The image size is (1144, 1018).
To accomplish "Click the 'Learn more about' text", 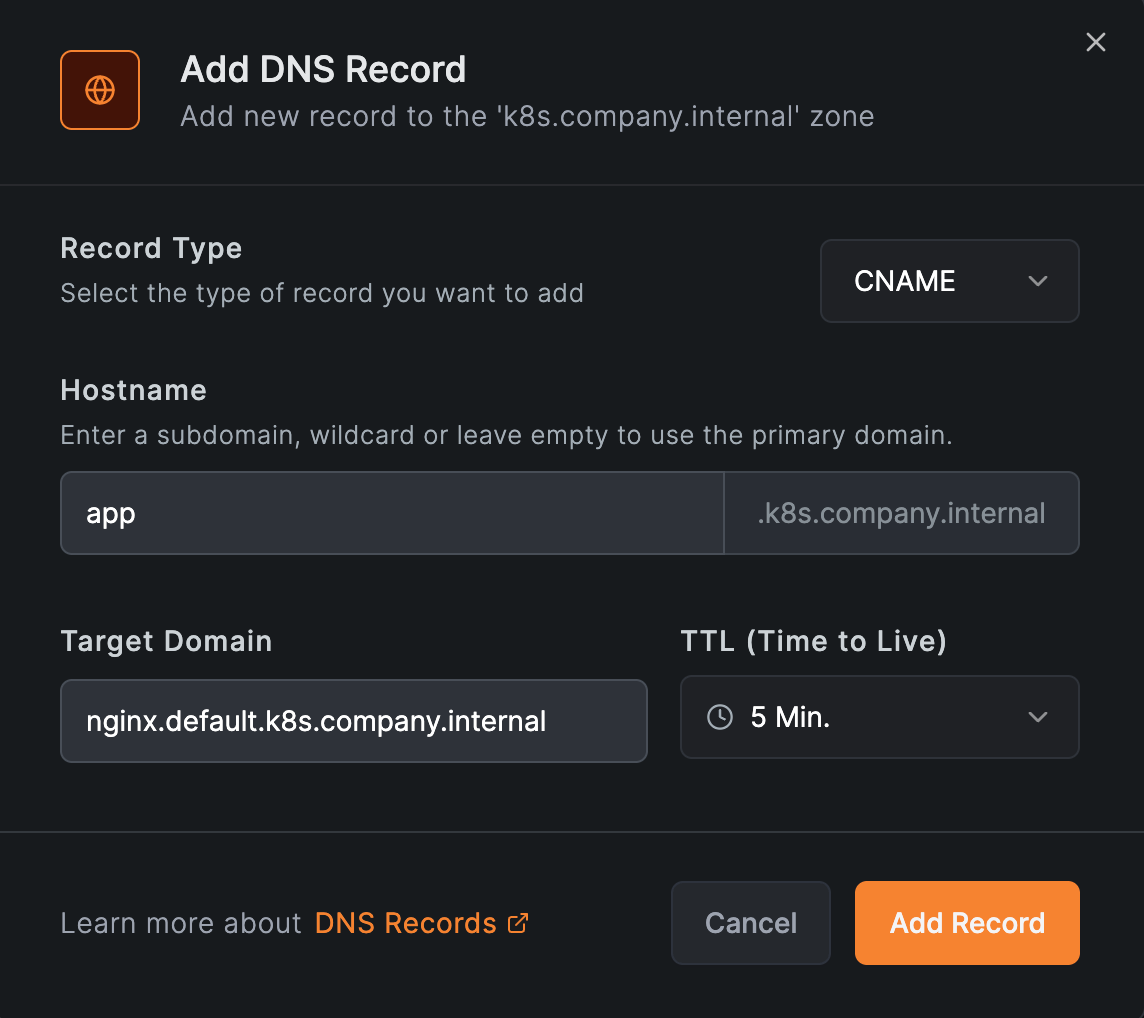I will pyautogui.click(x=181, y=923).
